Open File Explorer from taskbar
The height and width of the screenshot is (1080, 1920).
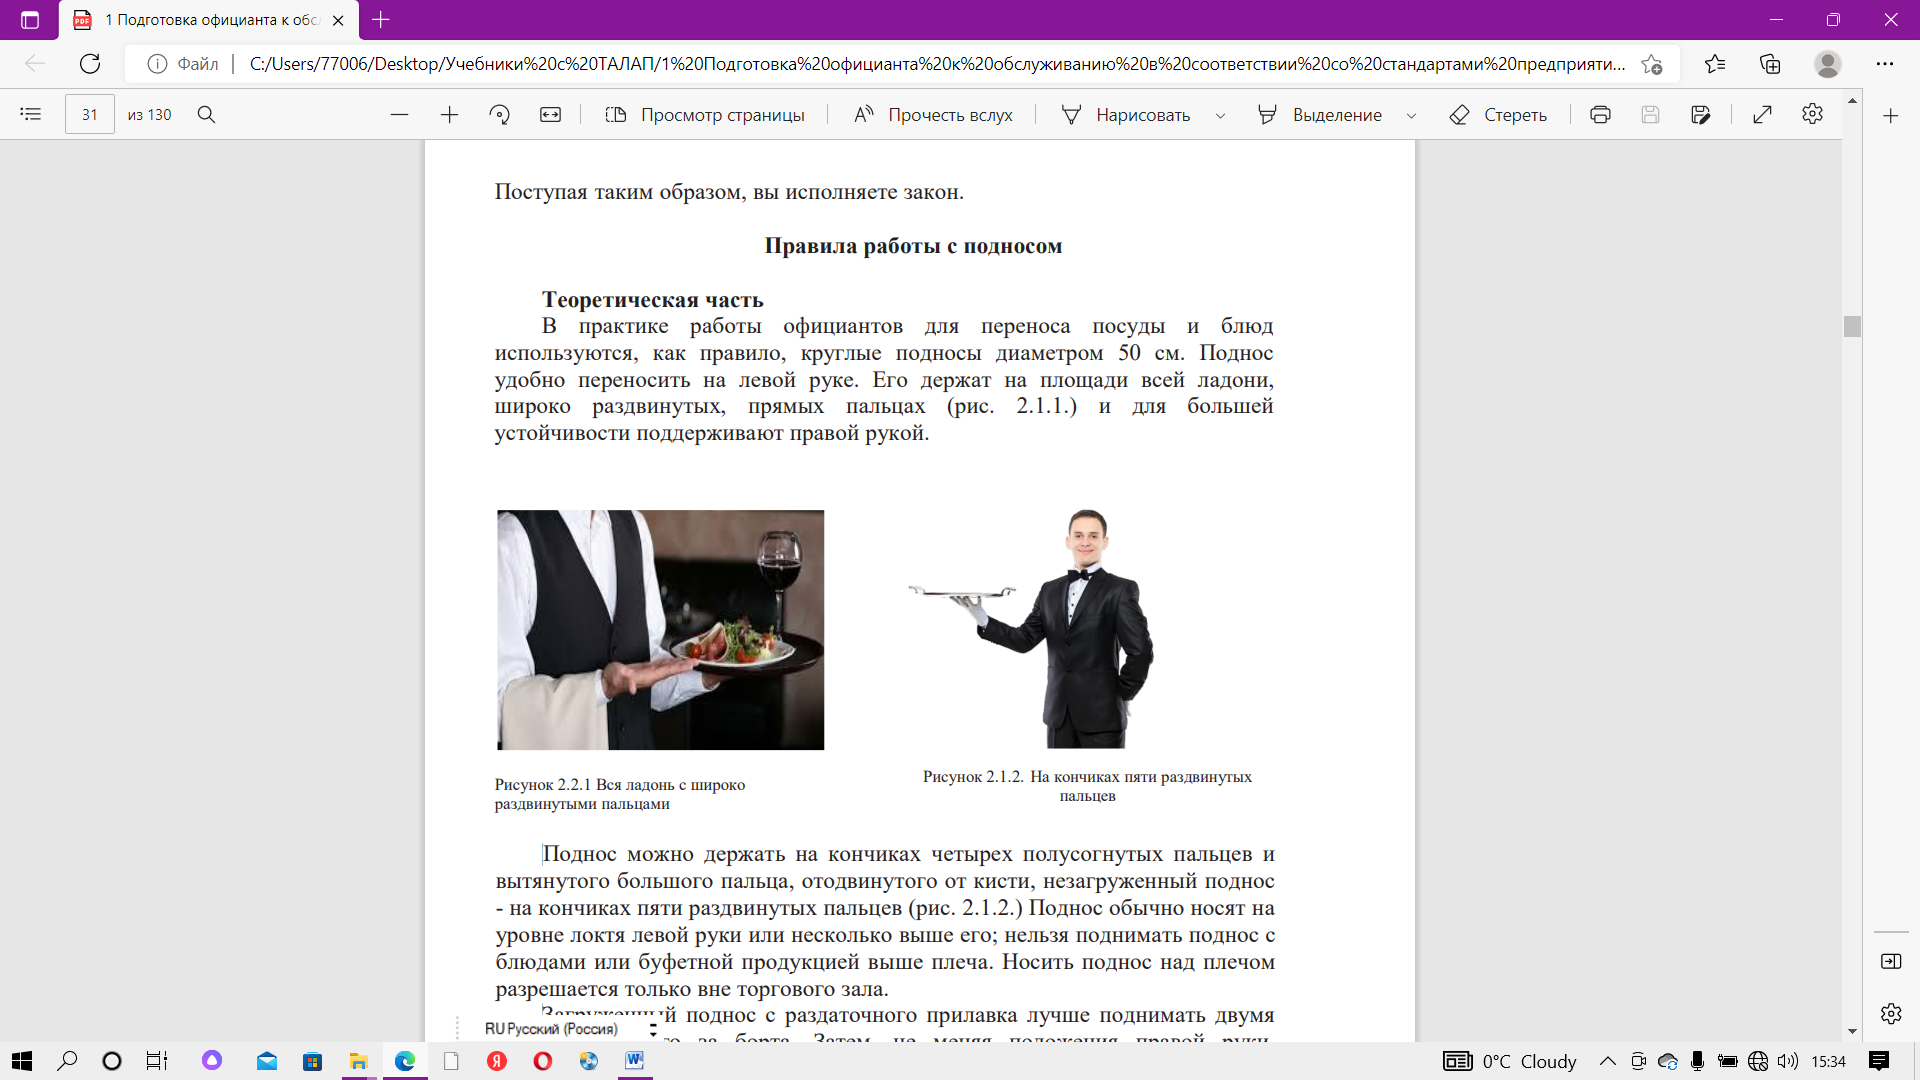(x=358, y=1061)
